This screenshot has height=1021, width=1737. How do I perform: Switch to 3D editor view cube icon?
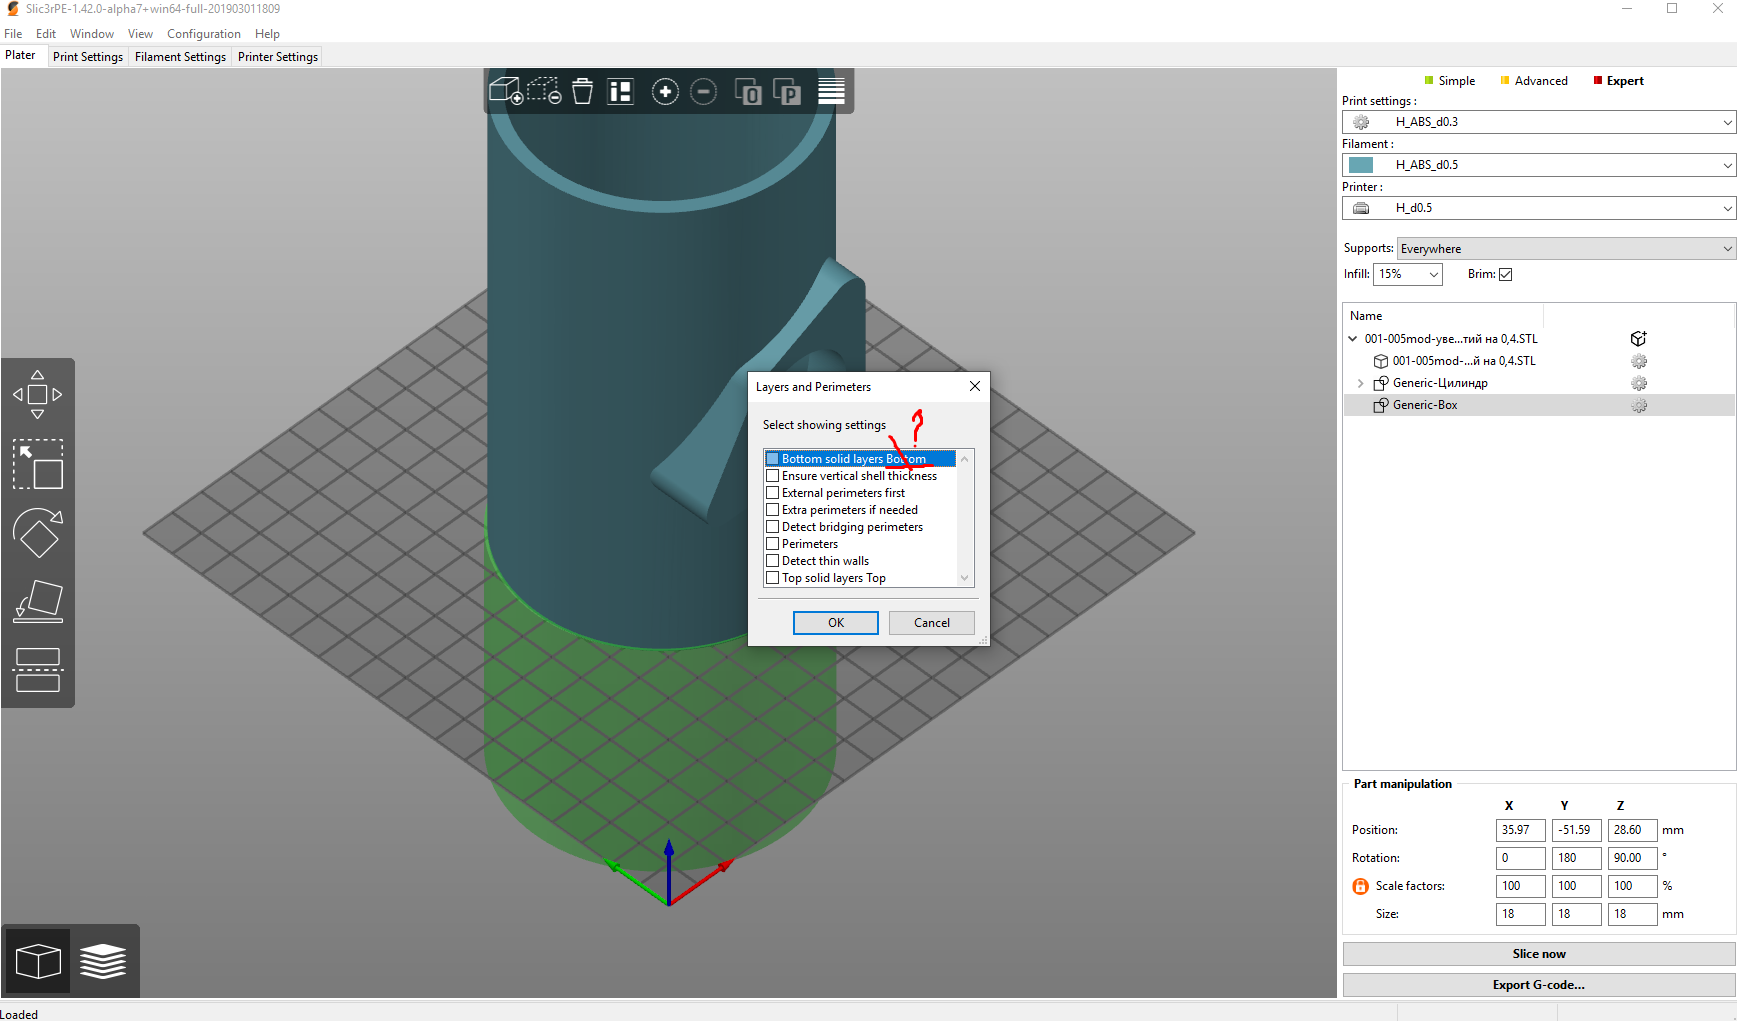pyautogui.click(x=38, y=961)
